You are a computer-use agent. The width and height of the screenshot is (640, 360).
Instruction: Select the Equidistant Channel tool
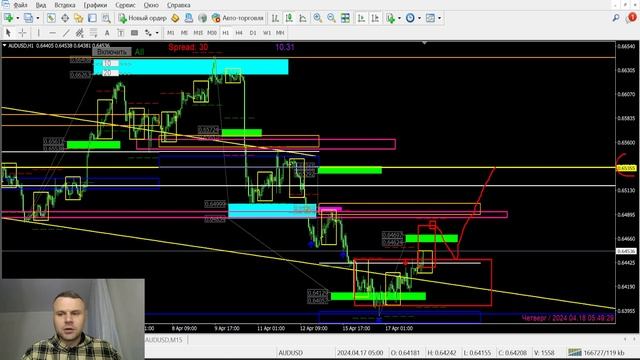[x=80, y=33]
